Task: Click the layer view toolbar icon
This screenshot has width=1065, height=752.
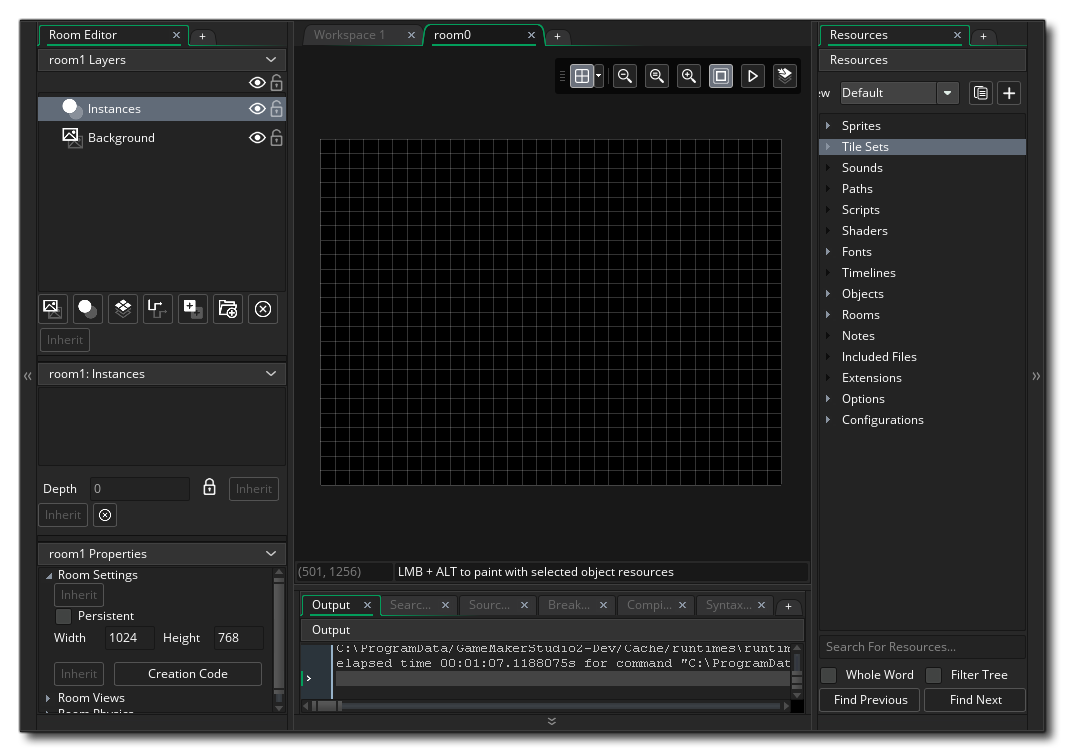Action: click(x=784, y=76)
